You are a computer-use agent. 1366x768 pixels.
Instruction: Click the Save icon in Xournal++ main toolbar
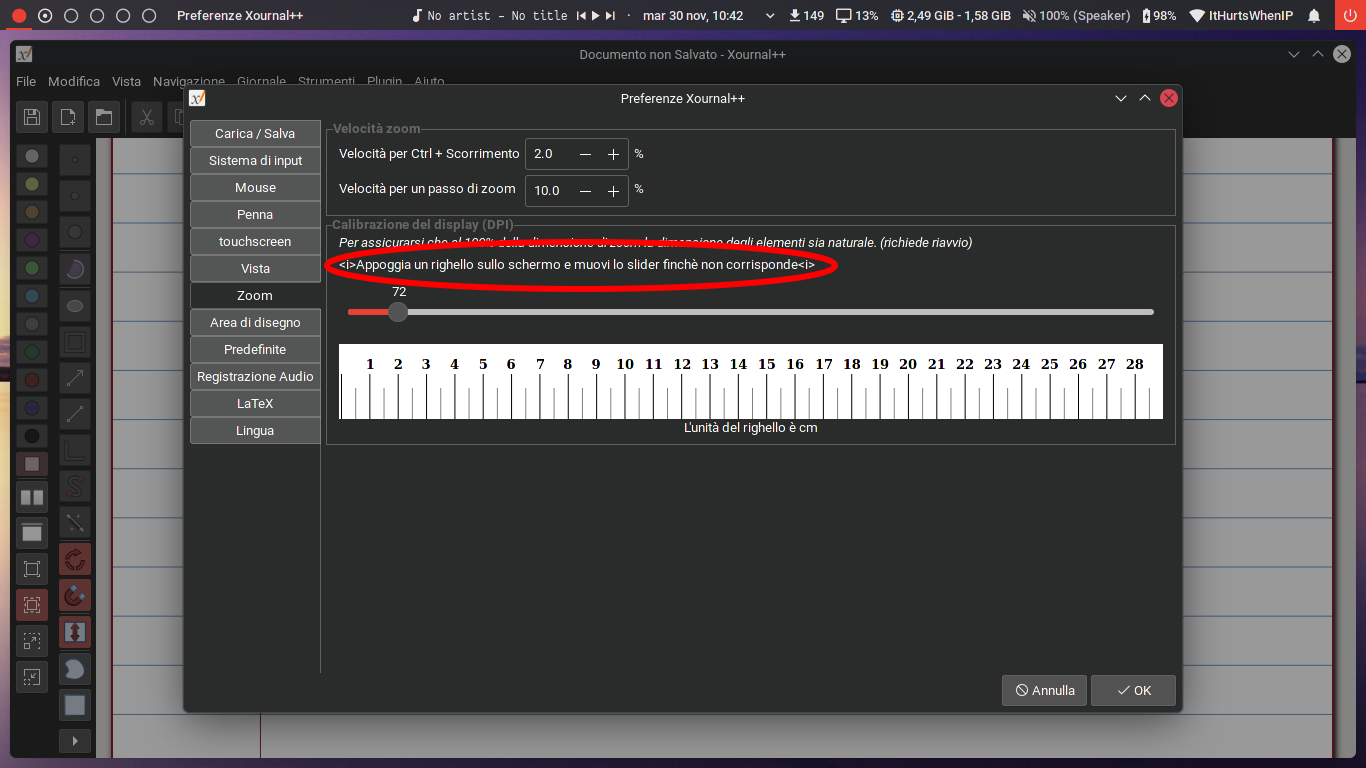click(x=32, y=117)
